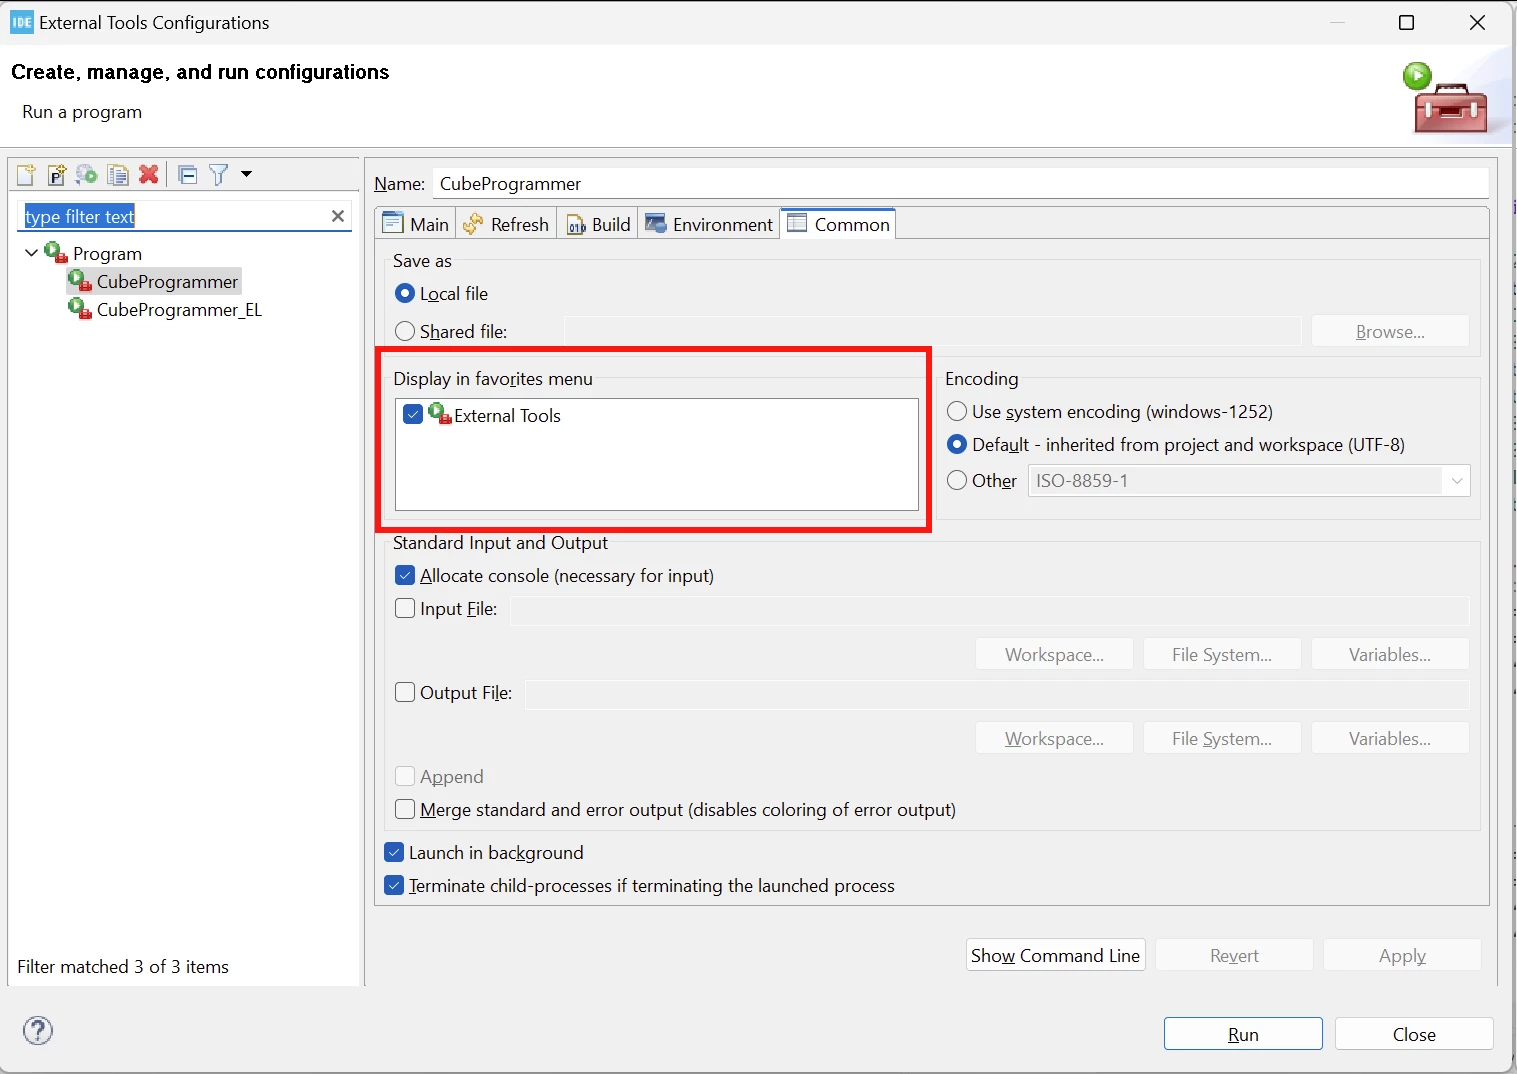Open the filter launch configurations icon
Image resolution: width=1517 pixels, height=1074 pixels.
218,175
